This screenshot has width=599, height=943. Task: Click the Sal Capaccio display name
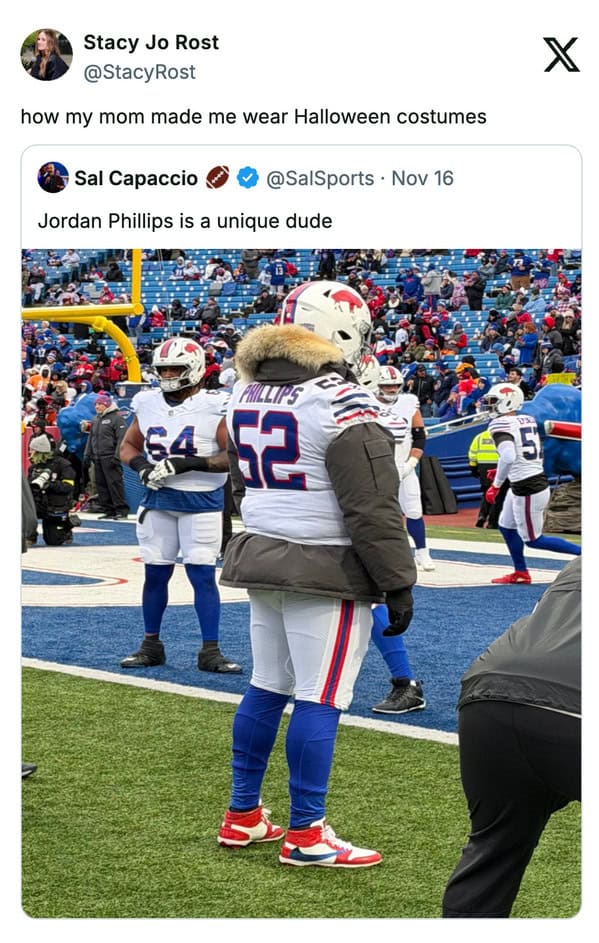tap(136, 178)
